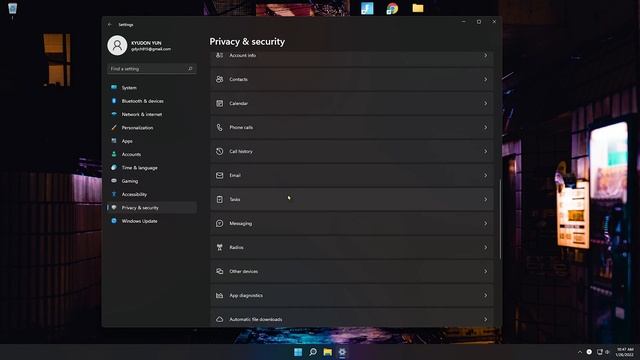Click the Account info icon
The image size is (640, 360).
220,55
